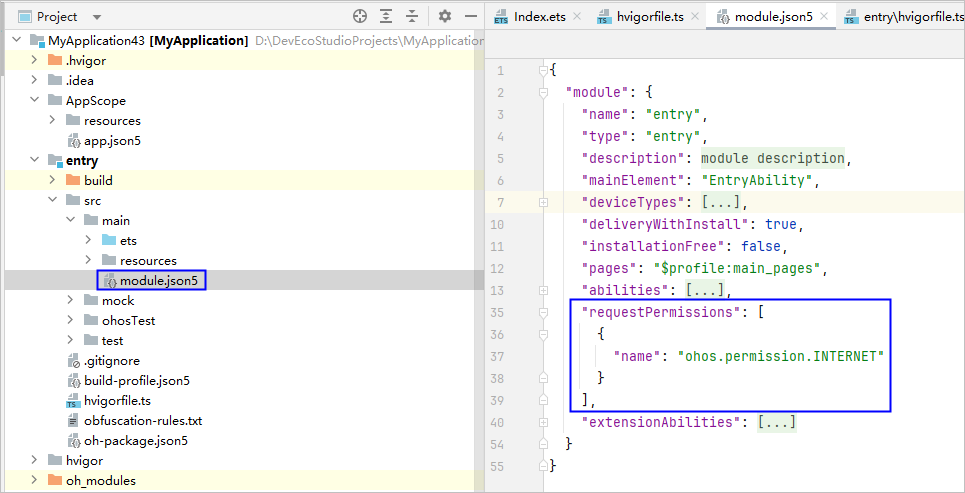Select obfuscation-rules.txt file
This screenshot has height=493, width=965.
coord(142,420)
